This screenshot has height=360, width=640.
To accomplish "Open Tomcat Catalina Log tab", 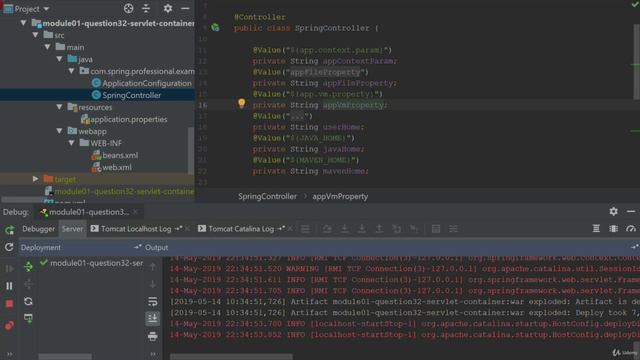I will (x=241, y=229).
